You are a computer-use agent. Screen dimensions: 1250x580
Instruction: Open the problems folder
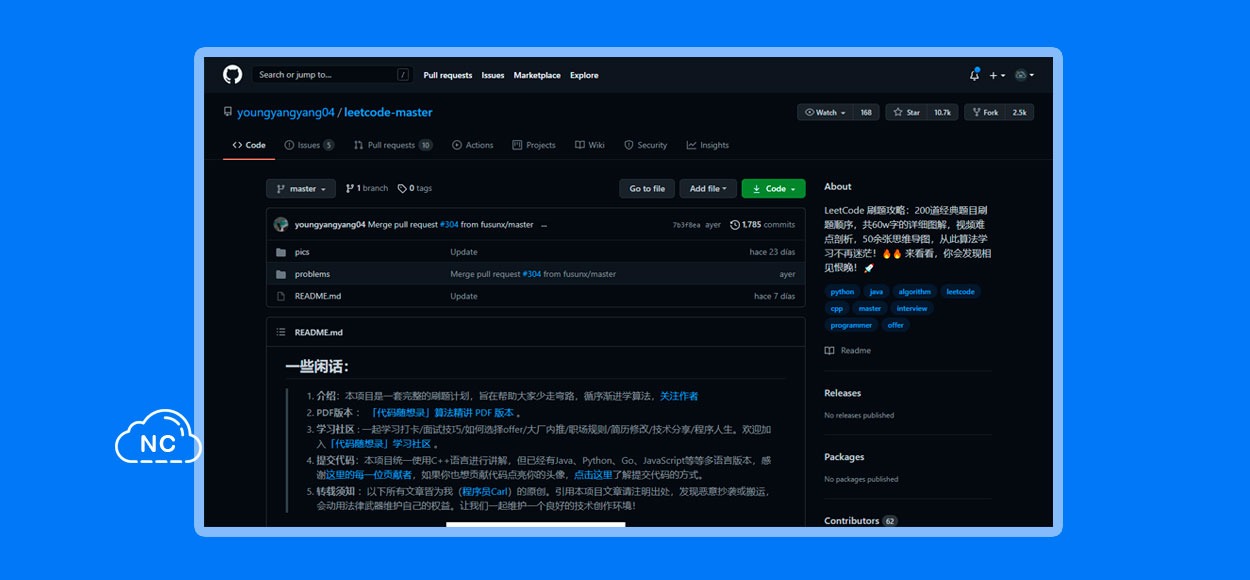(x=312, y=274)
